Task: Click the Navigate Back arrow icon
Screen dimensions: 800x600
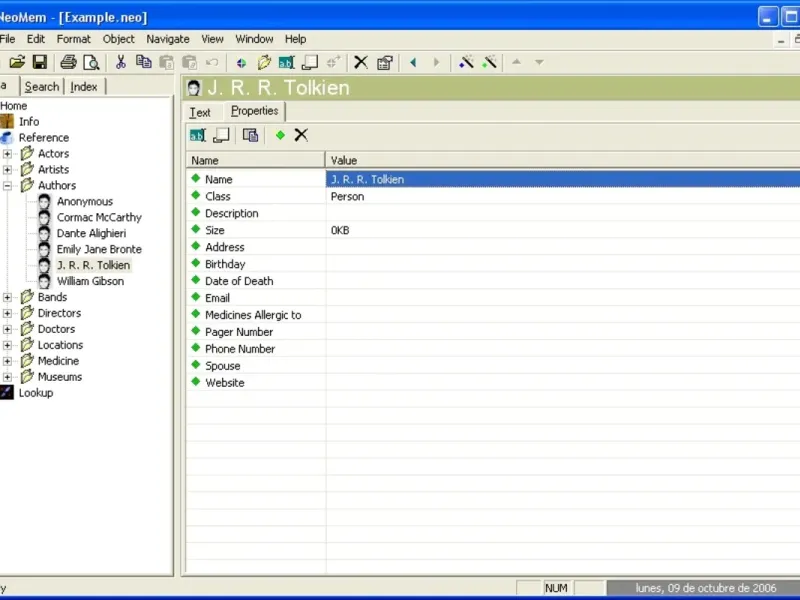Action: click(413, 62)
